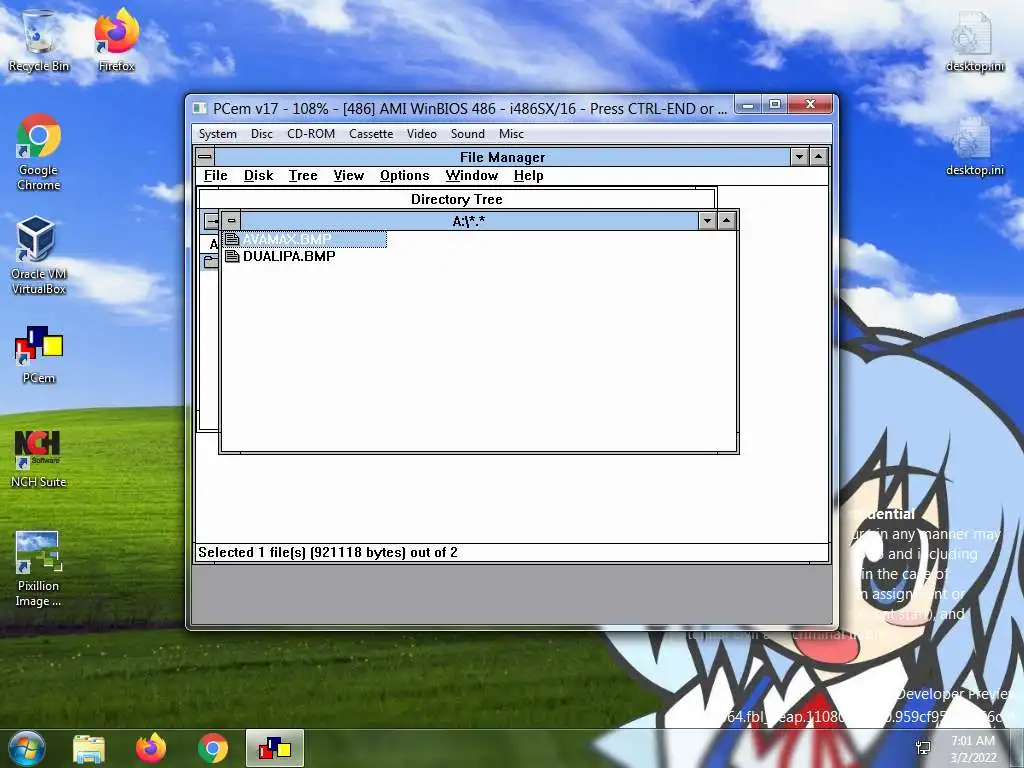
Task: Open File Manager's File menu
Action: 216,176
